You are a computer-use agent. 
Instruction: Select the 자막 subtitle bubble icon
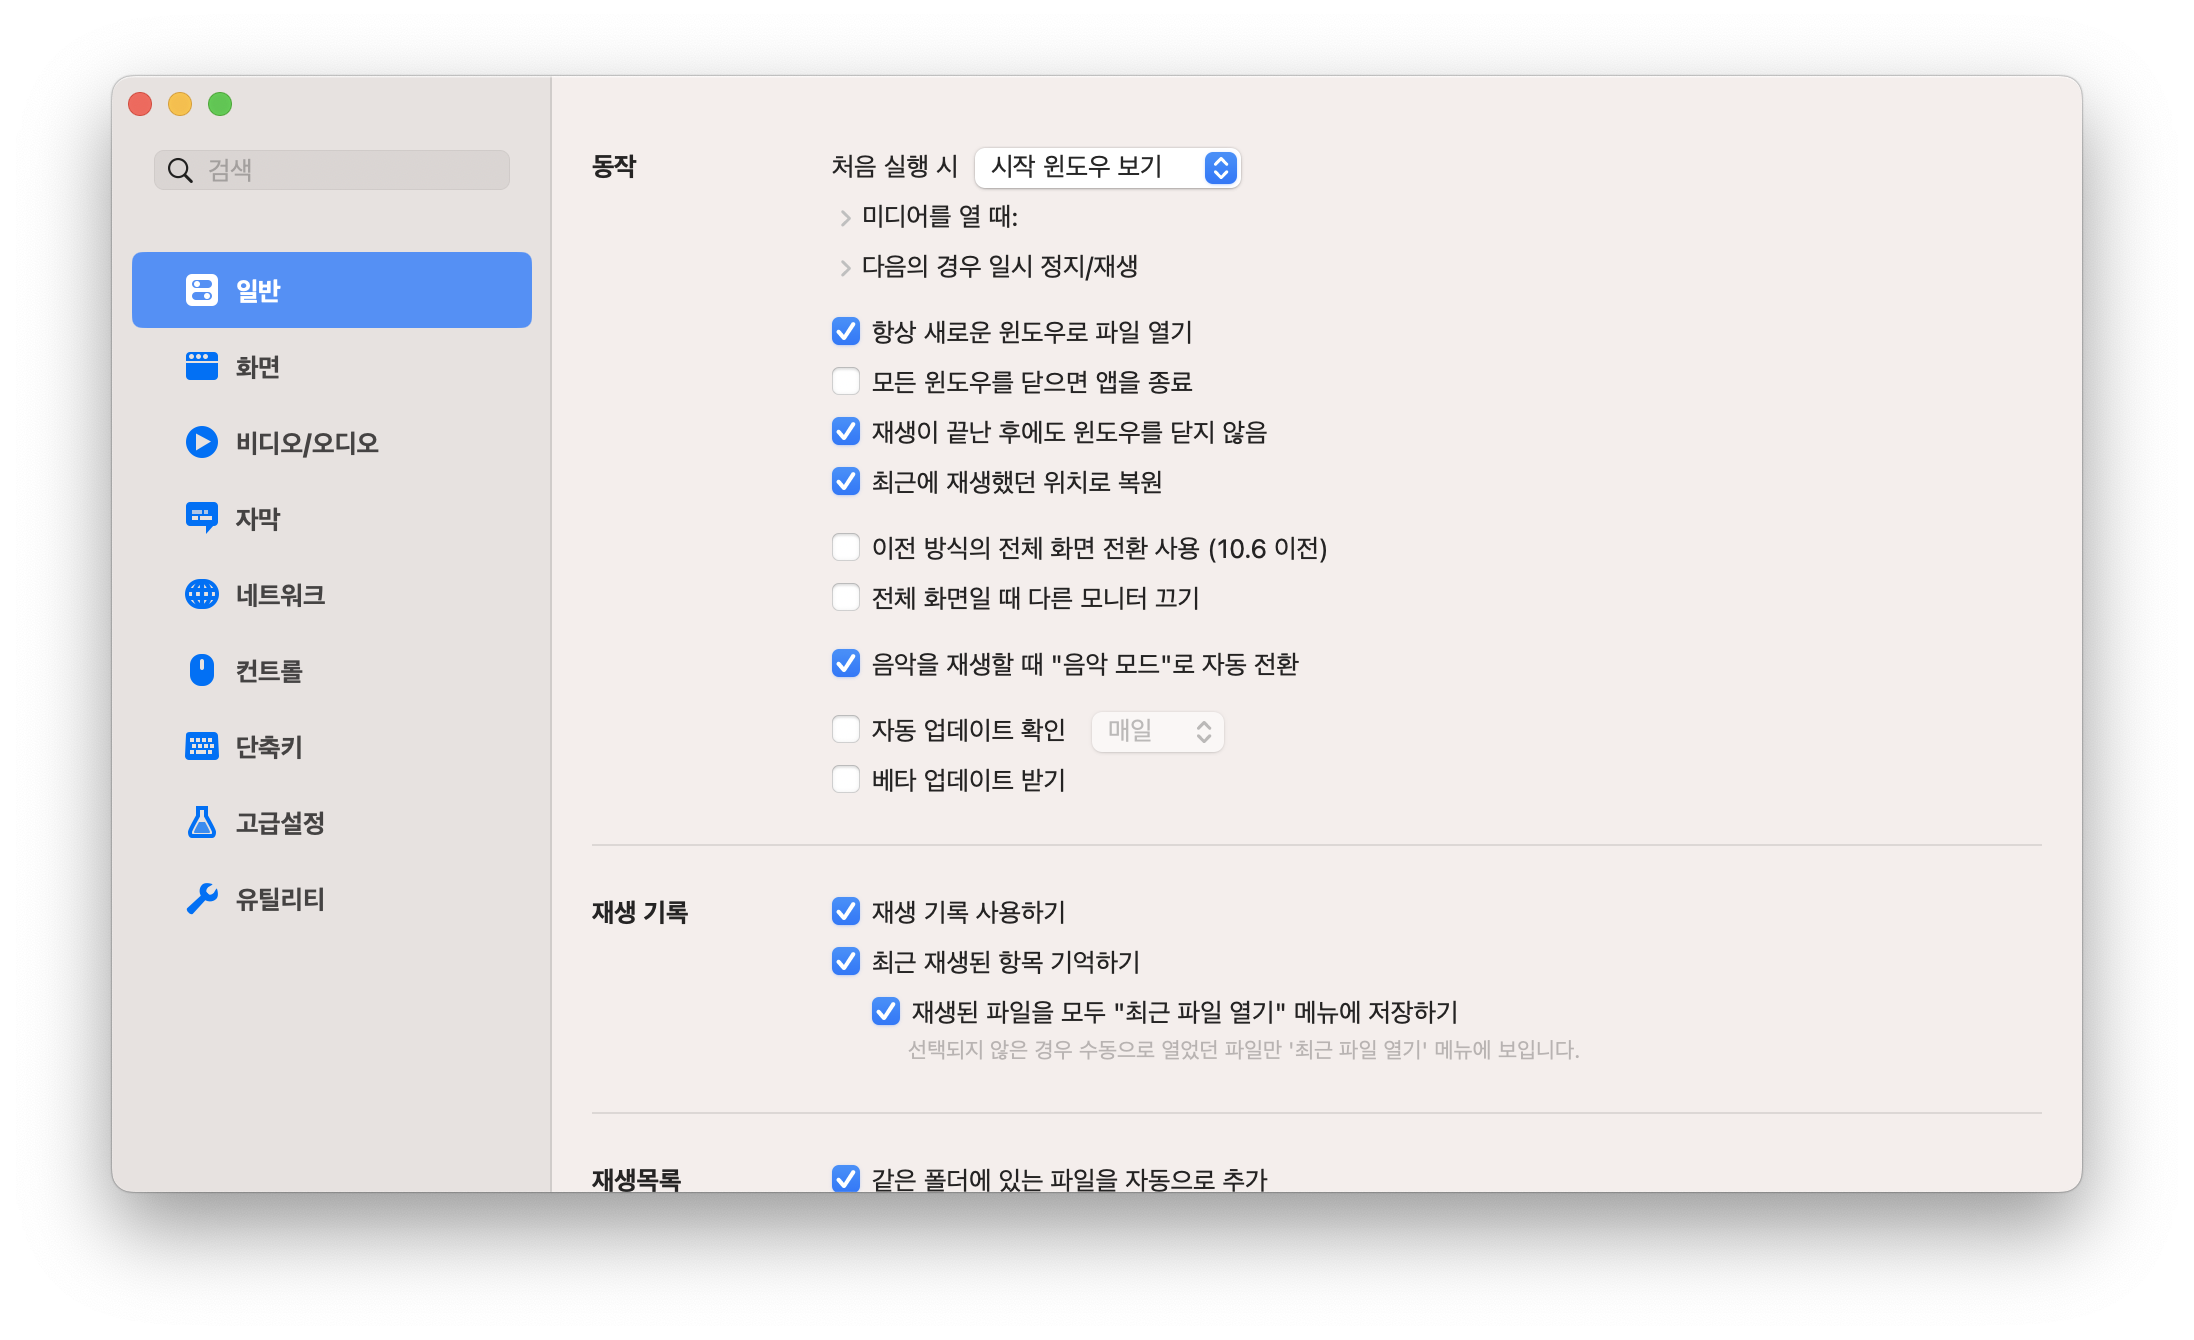[201, 518]
